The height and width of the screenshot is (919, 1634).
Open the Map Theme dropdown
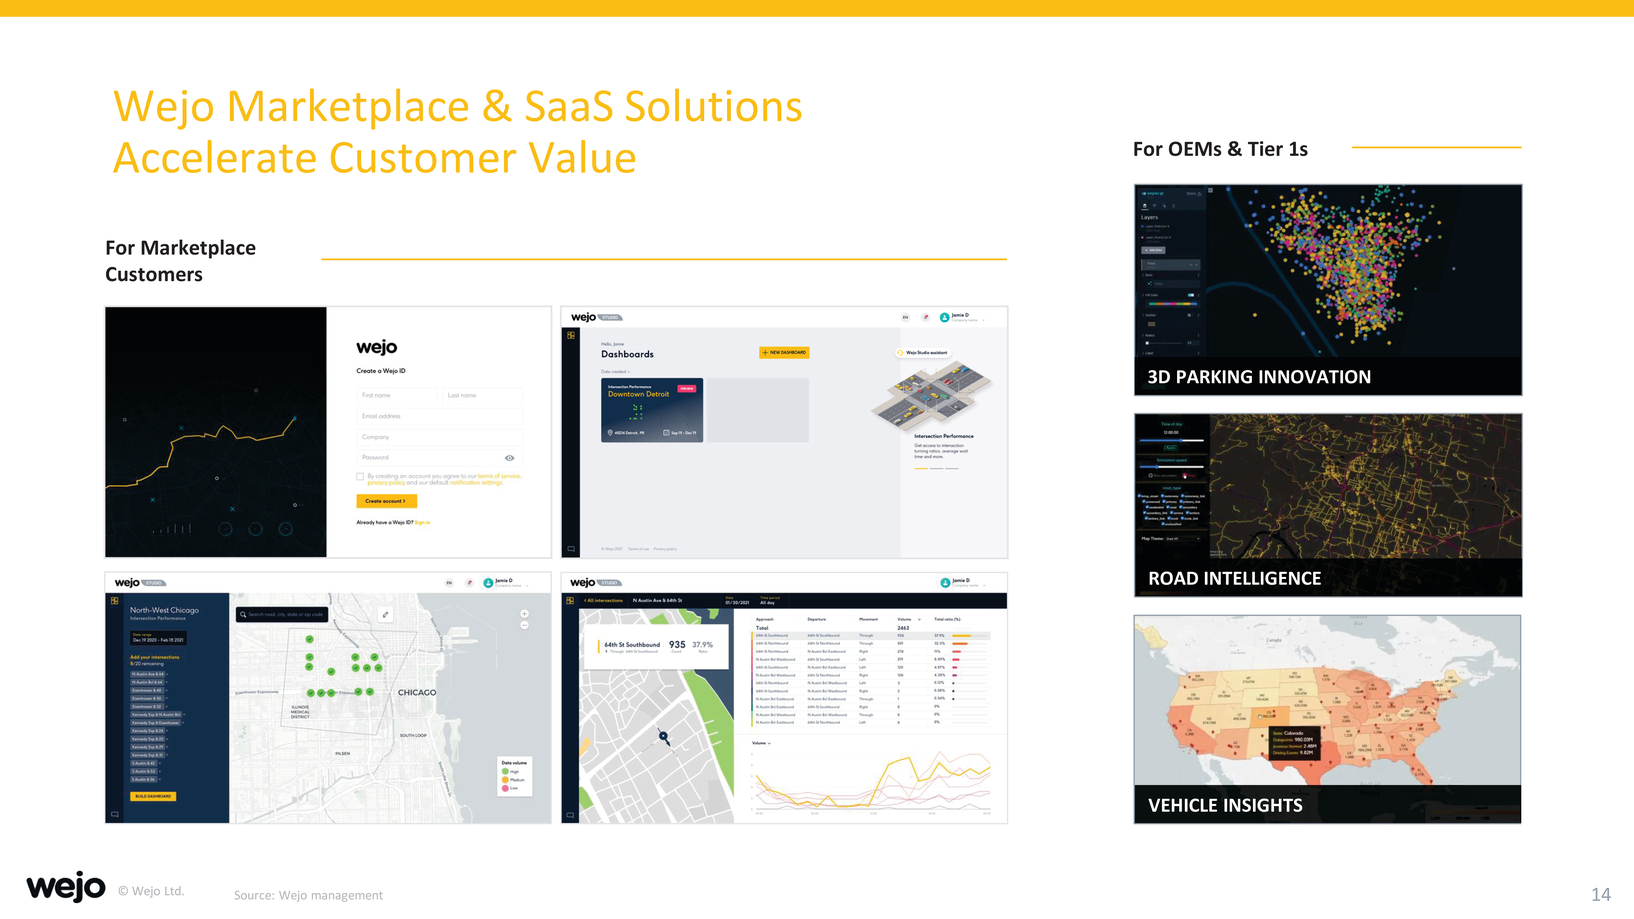coord(1183,539)
